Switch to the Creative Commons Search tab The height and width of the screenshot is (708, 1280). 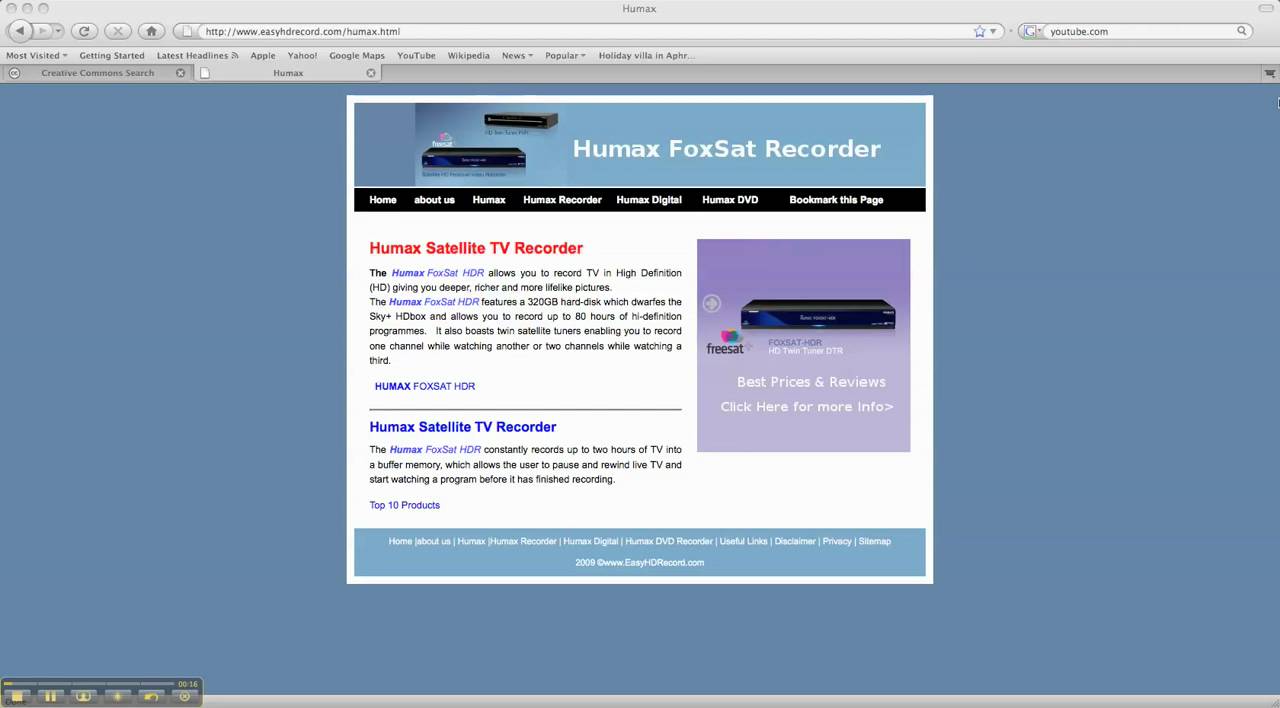coord(97,73)
